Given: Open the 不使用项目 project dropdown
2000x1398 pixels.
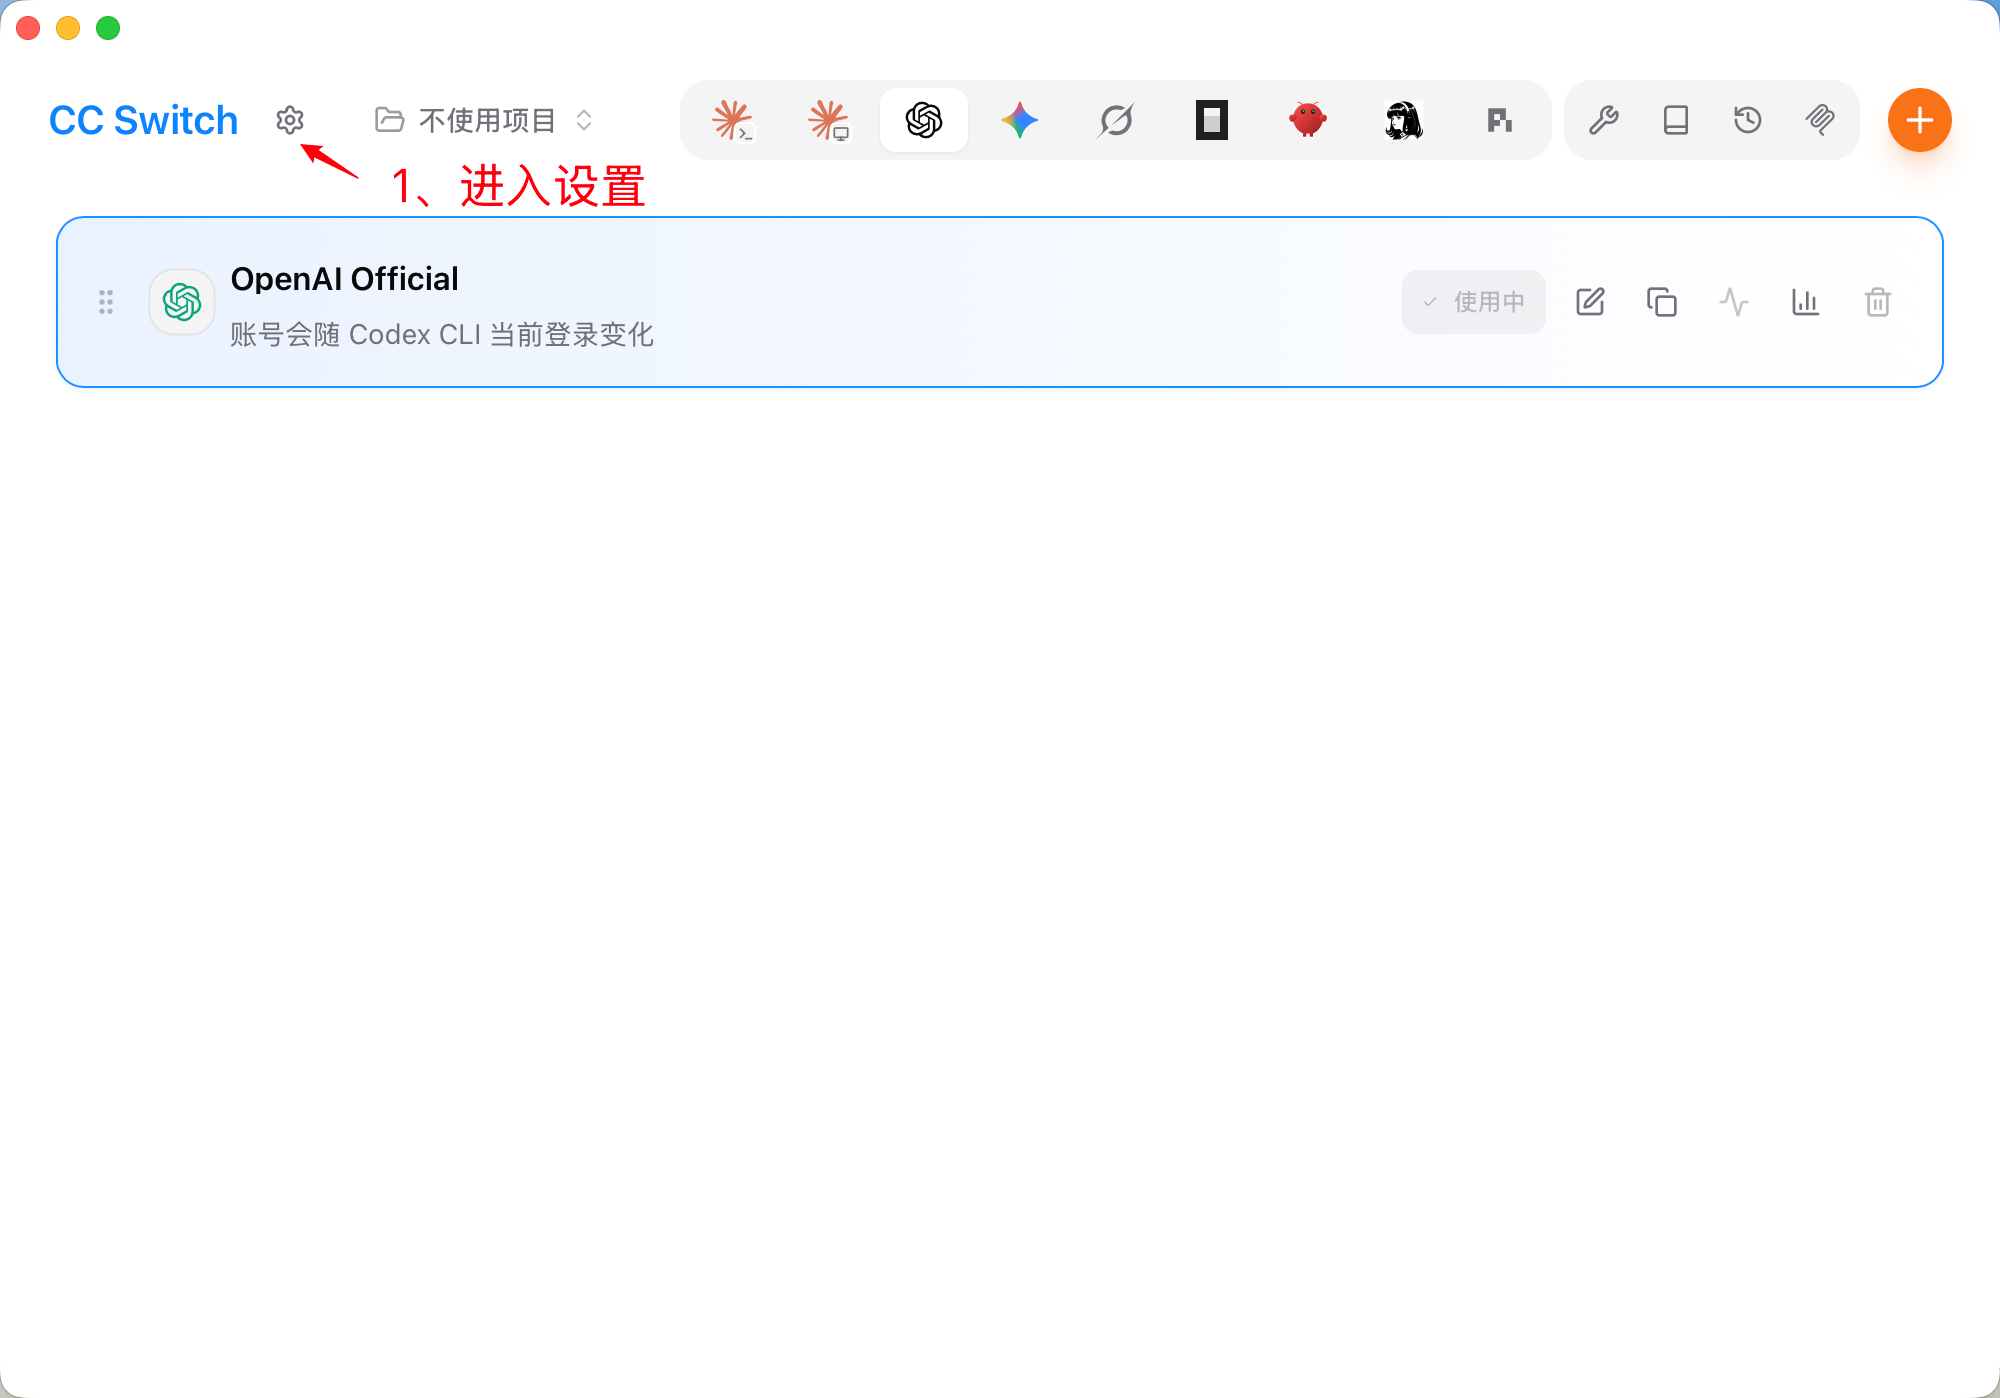Looking at the screenshot, I should coord(484,120).
